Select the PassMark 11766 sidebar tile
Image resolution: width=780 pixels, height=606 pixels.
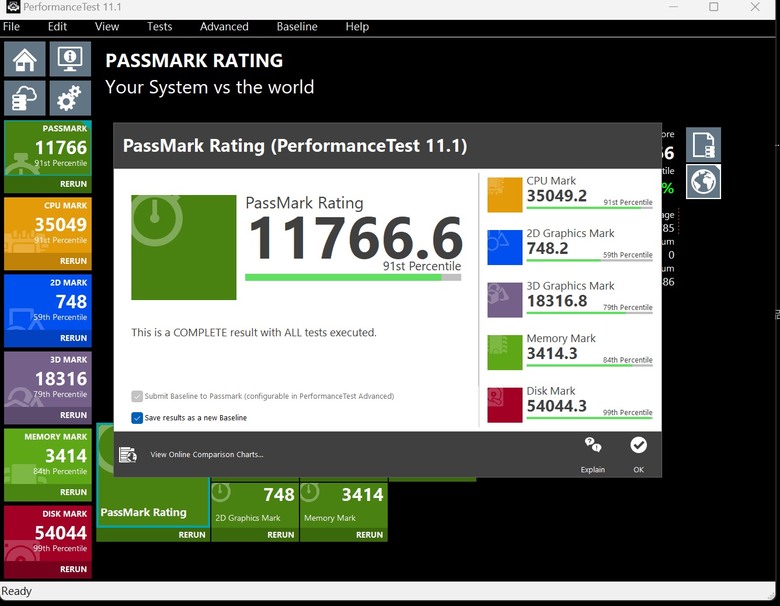[48, 148]
